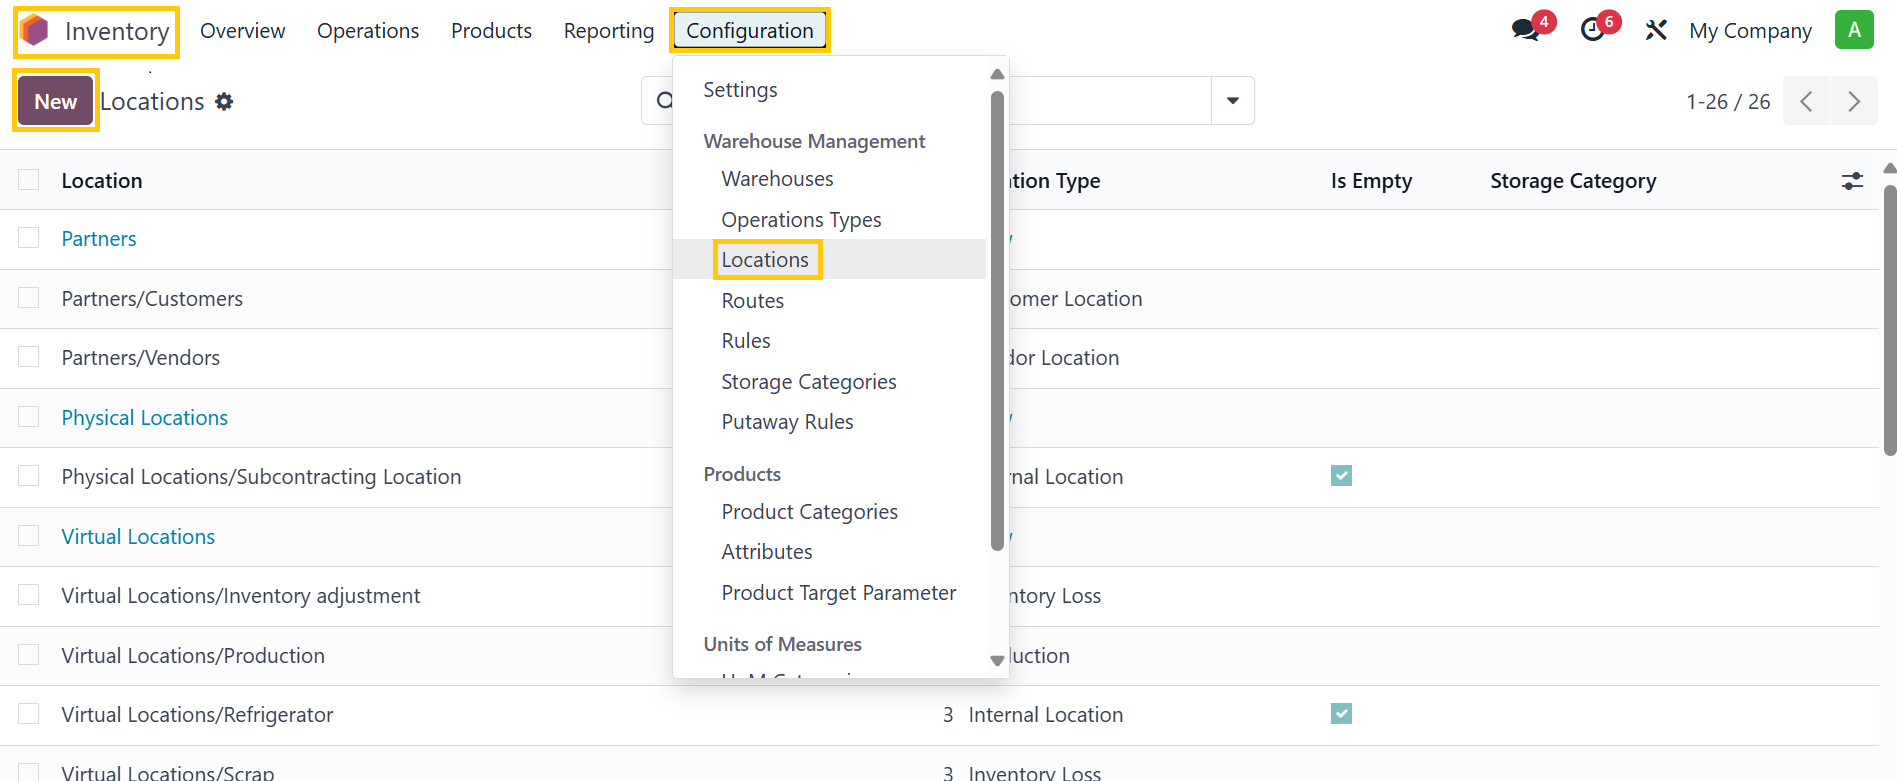The width and height of the screenshot is (1897, 781).
Task: Expand the search options dropdown arrow
Action: coord(1232,101)
